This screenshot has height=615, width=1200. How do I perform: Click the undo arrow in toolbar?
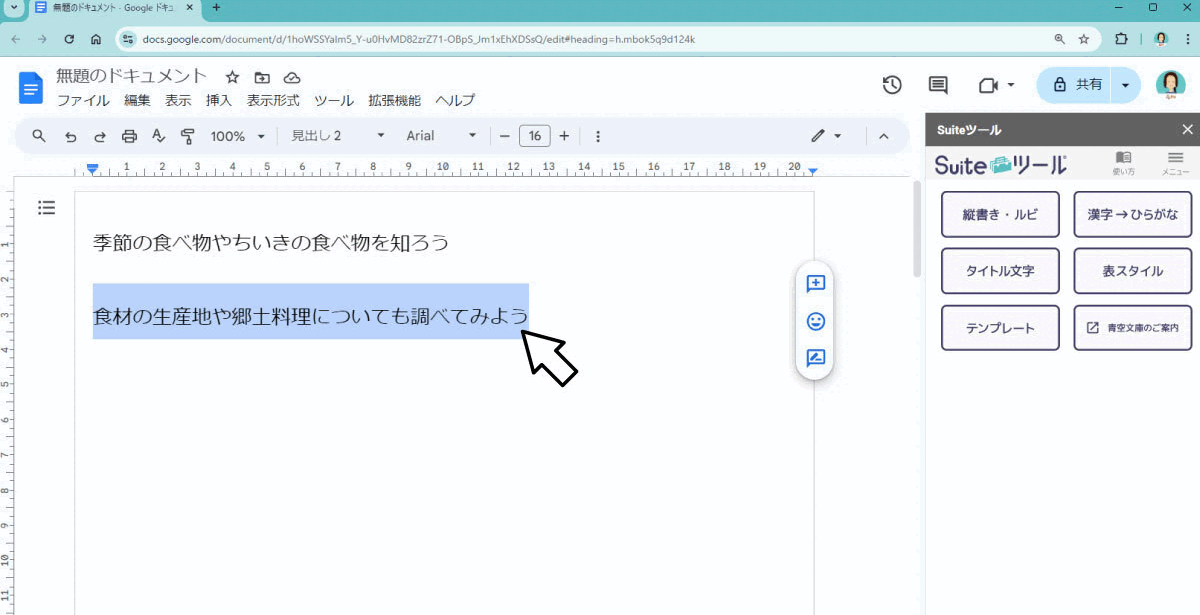point(70,136)
